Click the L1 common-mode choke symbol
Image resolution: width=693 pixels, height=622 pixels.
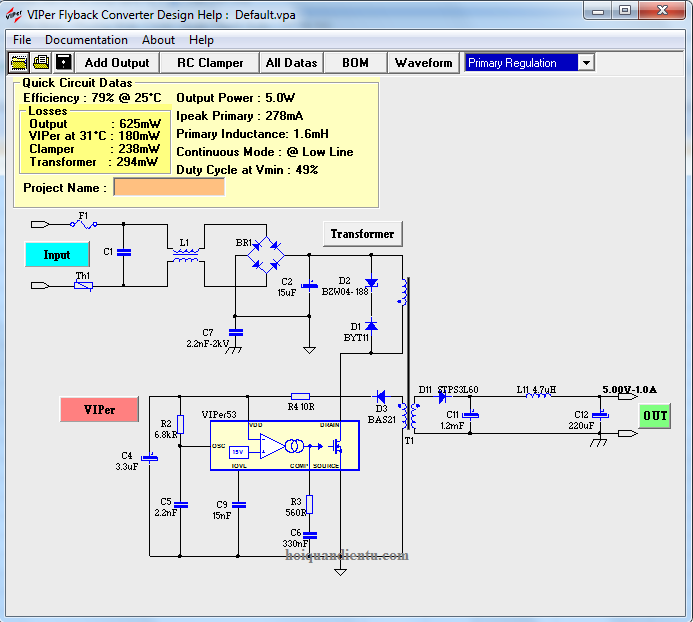pos(186,256)
